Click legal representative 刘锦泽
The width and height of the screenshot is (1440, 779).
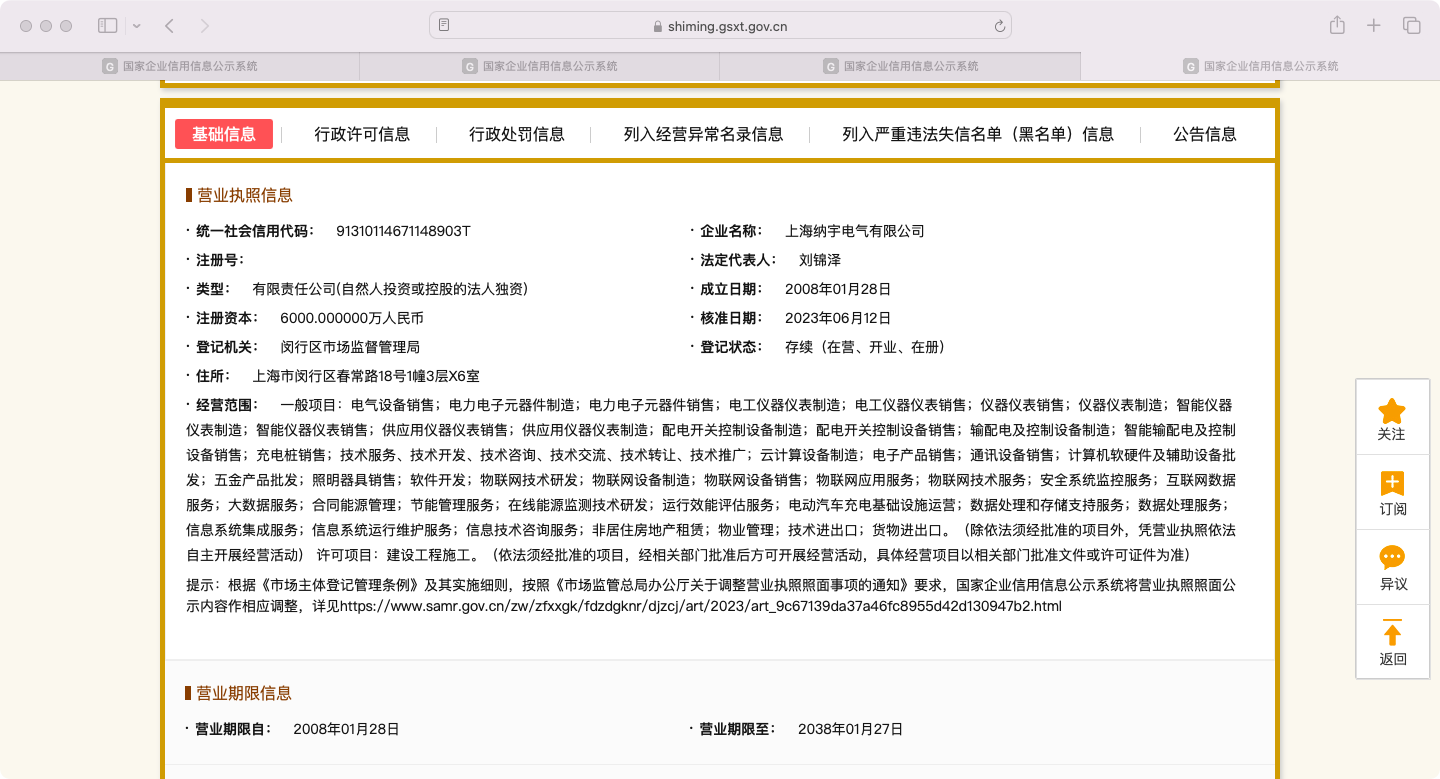tap(820, 260)
